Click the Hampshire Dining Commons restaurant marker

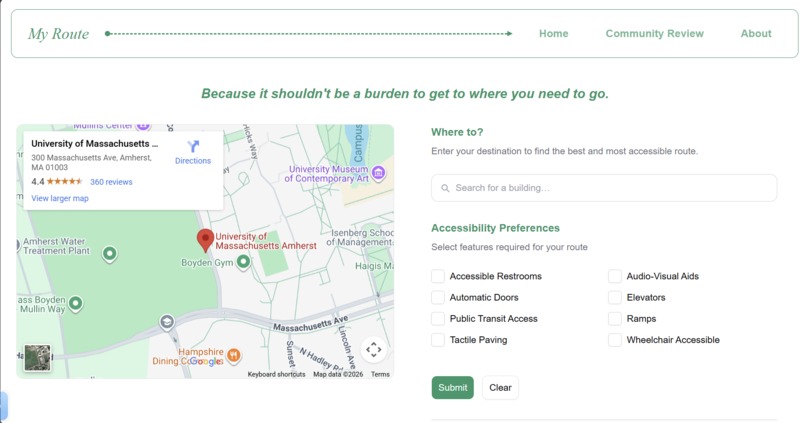point(233,355)
